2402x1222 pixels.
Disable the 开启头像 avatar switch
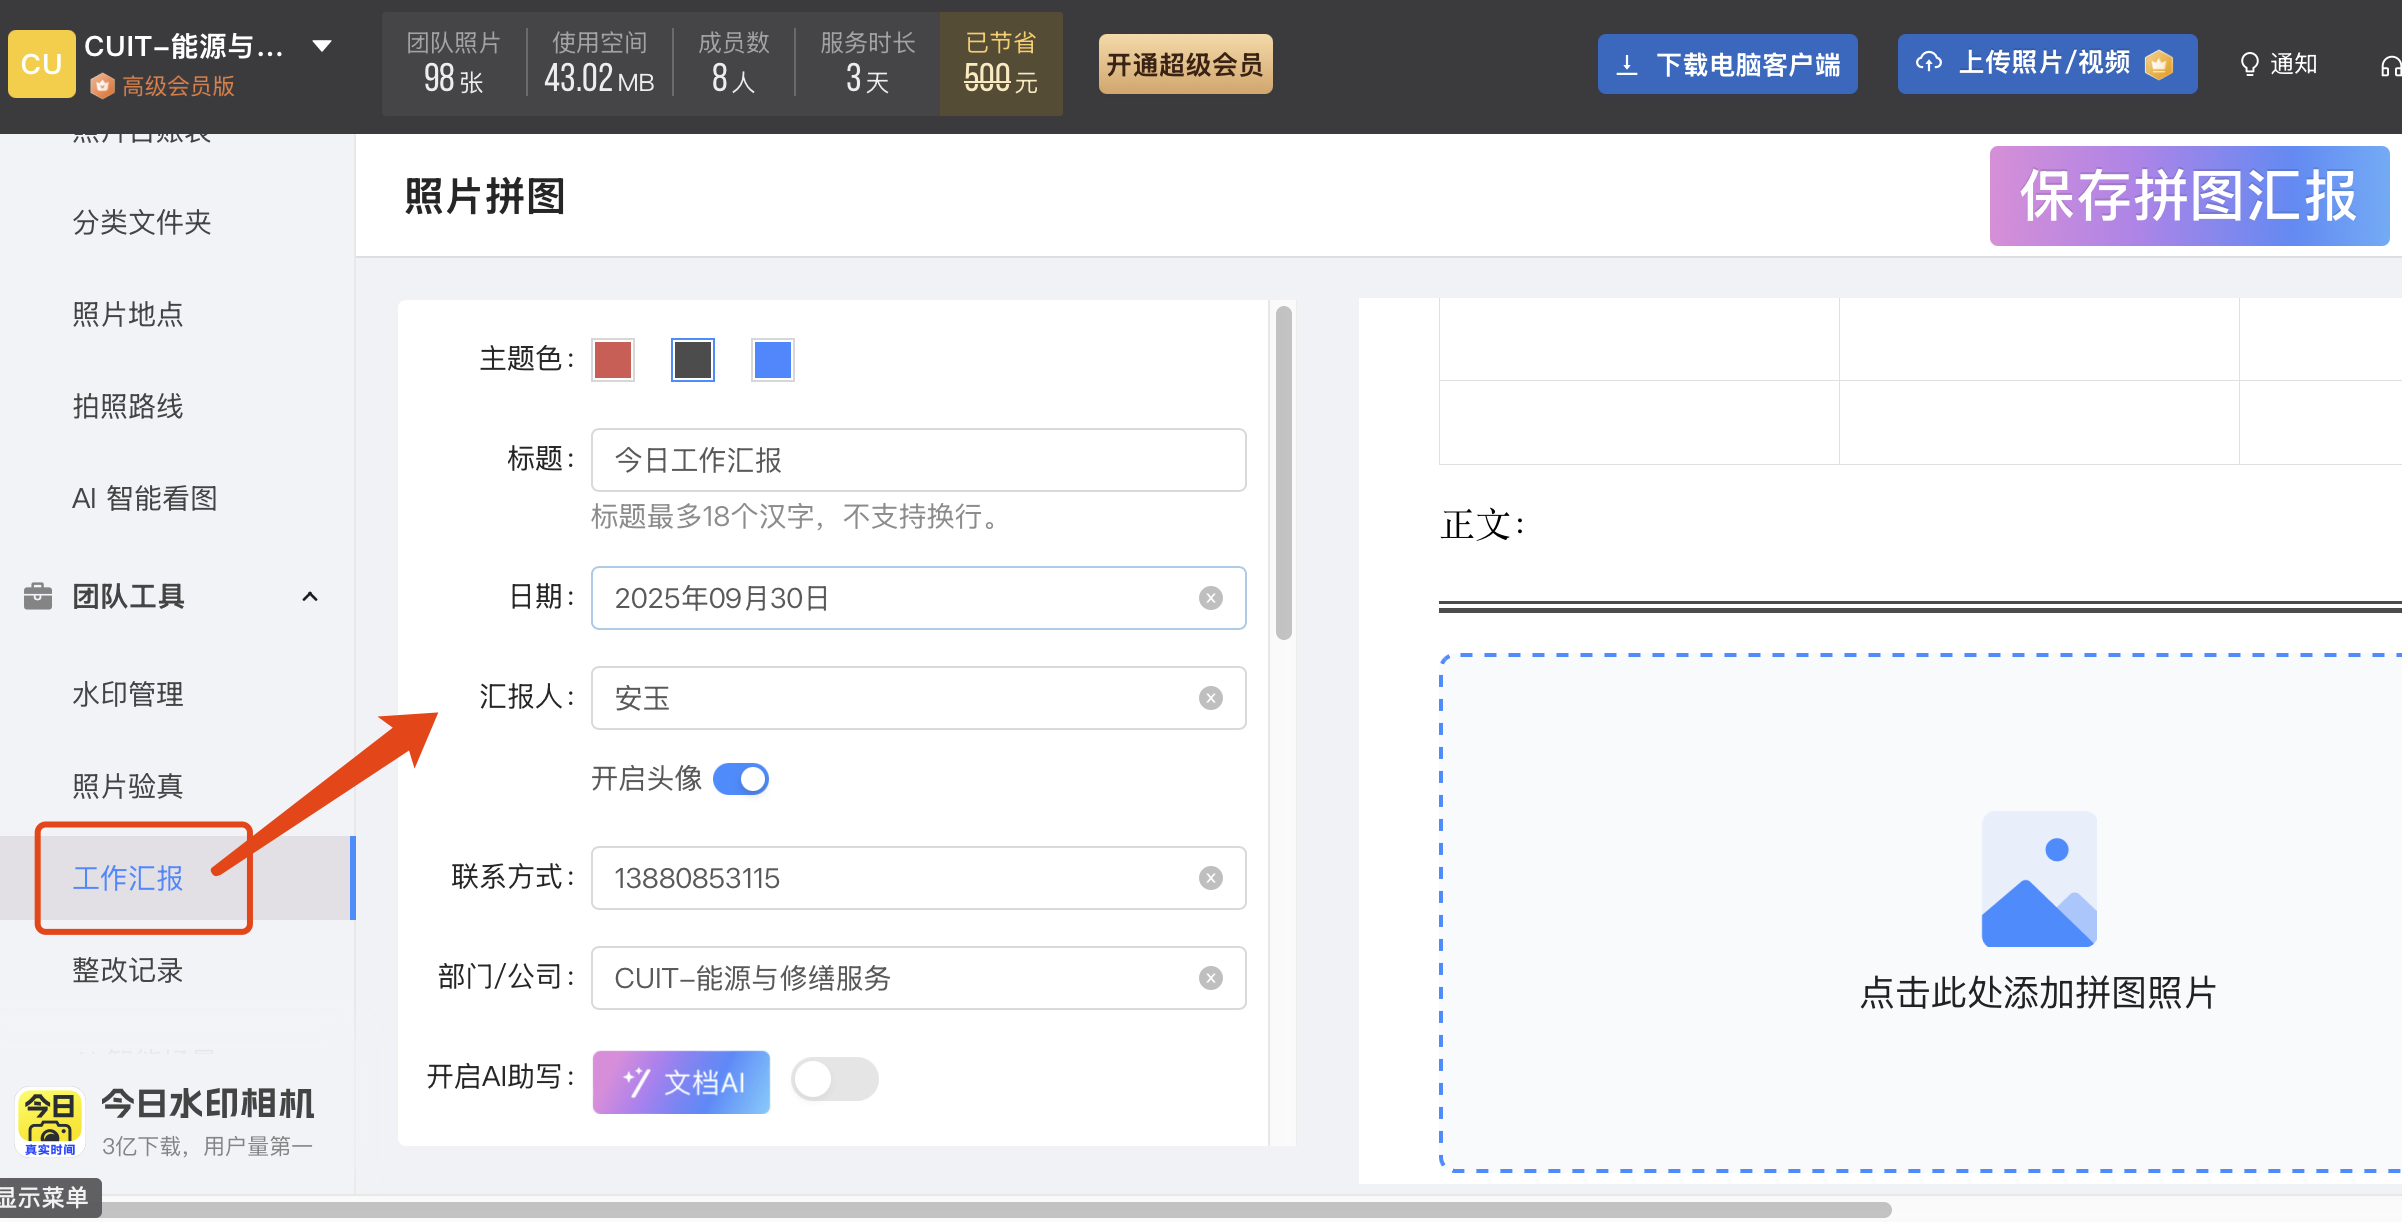tap(741, 779)
